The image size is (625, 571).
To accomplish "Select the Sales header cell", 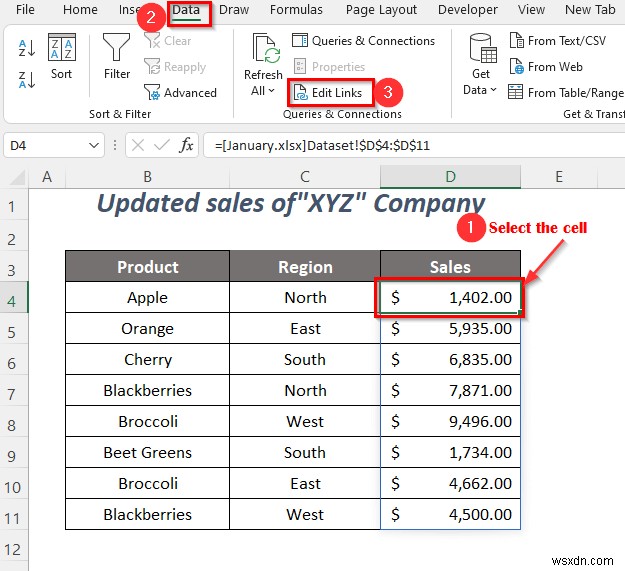I will pyautogui.click(x=450, y=266).
